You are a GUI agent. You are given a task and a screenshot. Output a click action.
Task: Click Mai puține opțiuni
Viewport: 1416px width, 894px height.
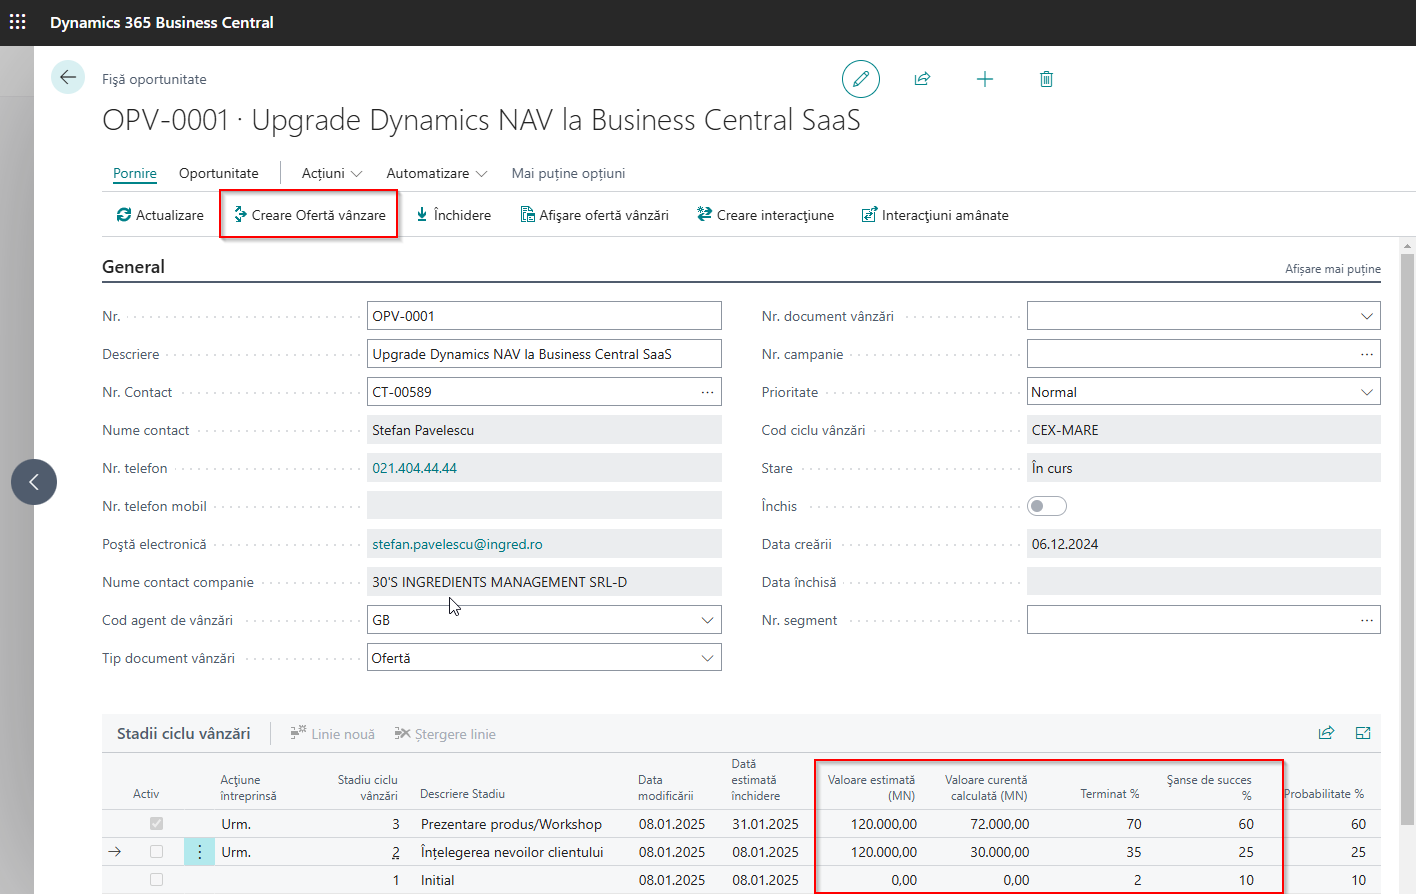click(x=568, y=173)
